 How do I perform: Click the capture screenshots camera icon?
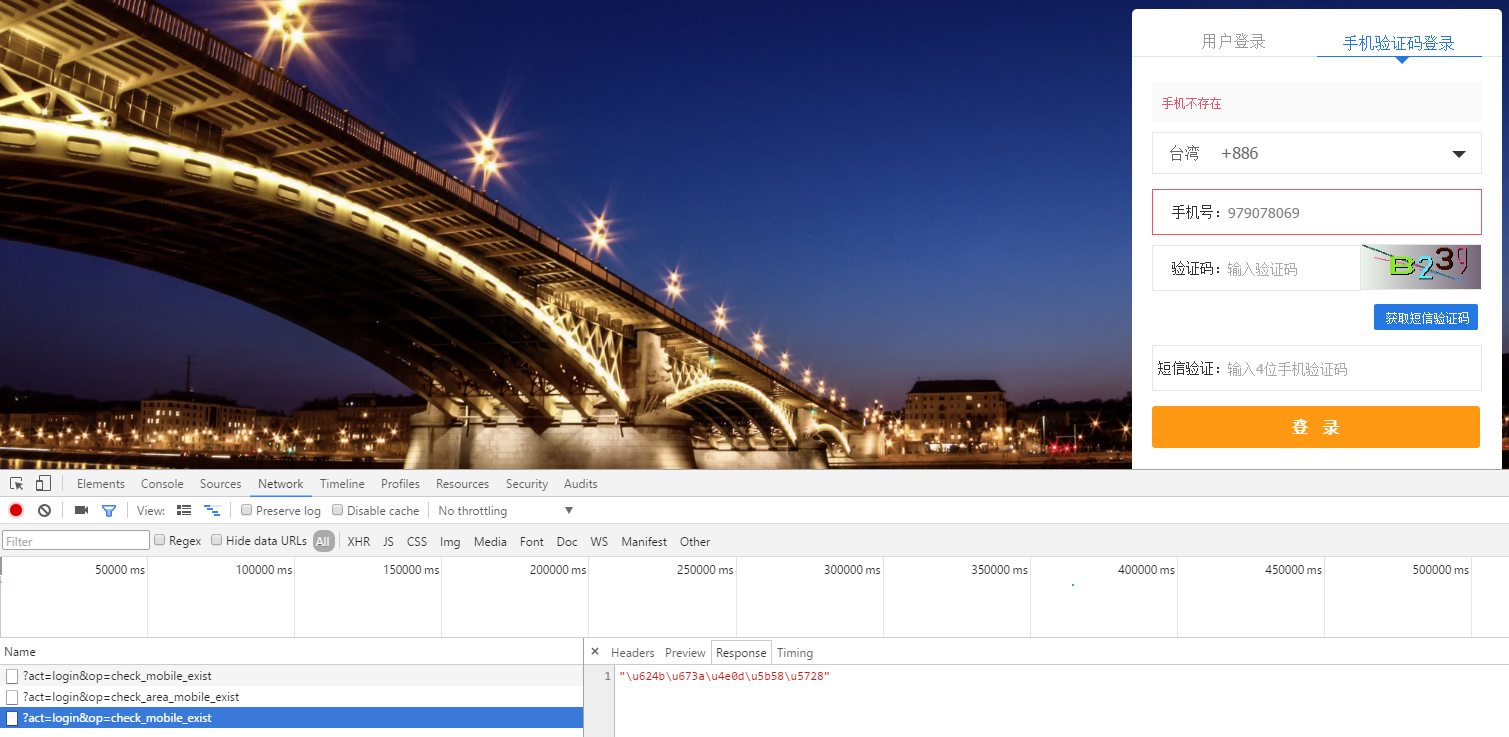[81, 511]
